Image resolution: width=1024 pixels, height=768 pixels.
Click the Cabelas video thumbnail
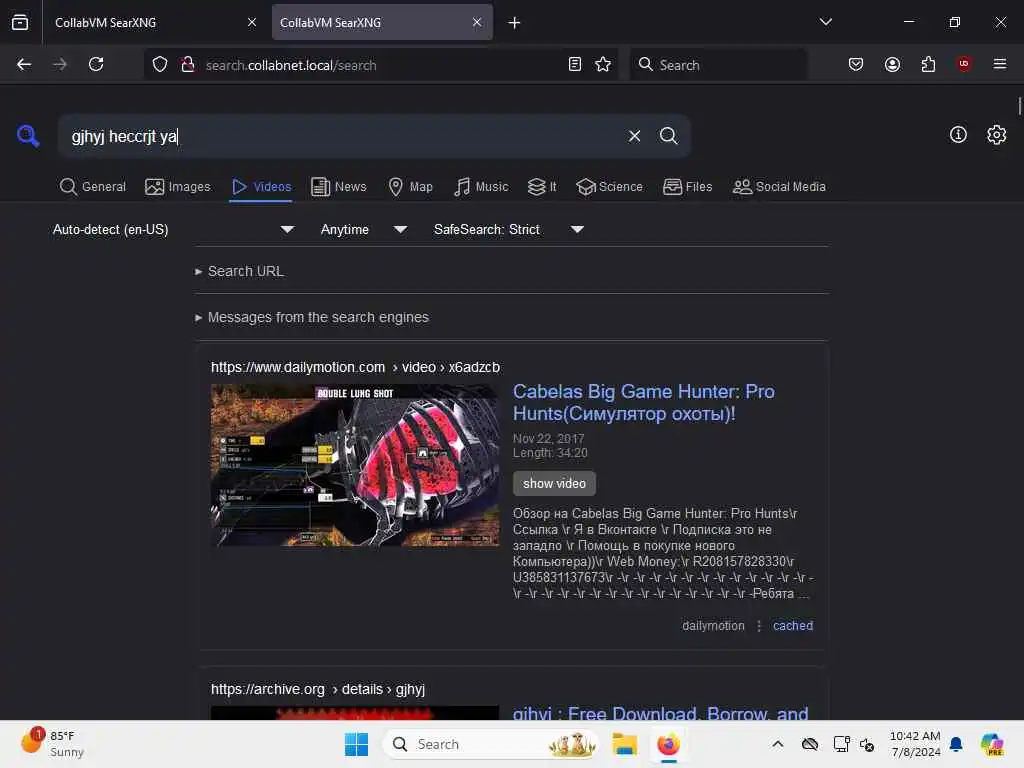point(355,465)
